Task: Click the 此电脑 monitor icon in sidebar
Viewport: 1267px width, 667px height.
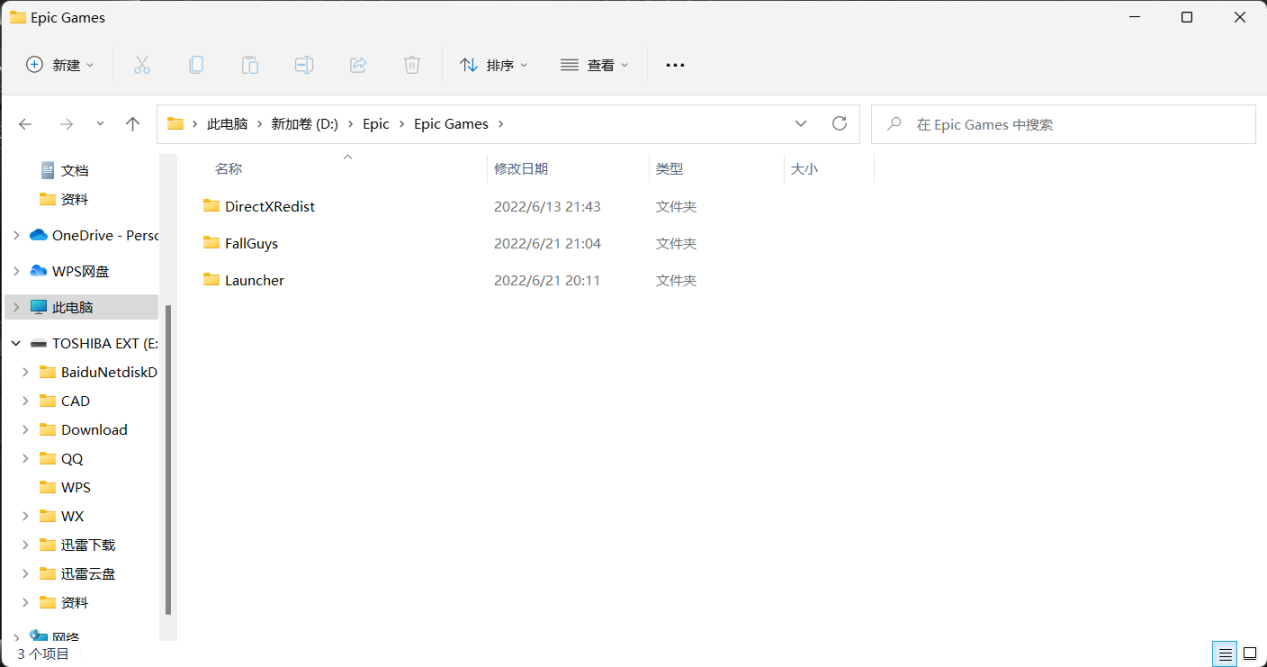Action: (x=39, y=307)
